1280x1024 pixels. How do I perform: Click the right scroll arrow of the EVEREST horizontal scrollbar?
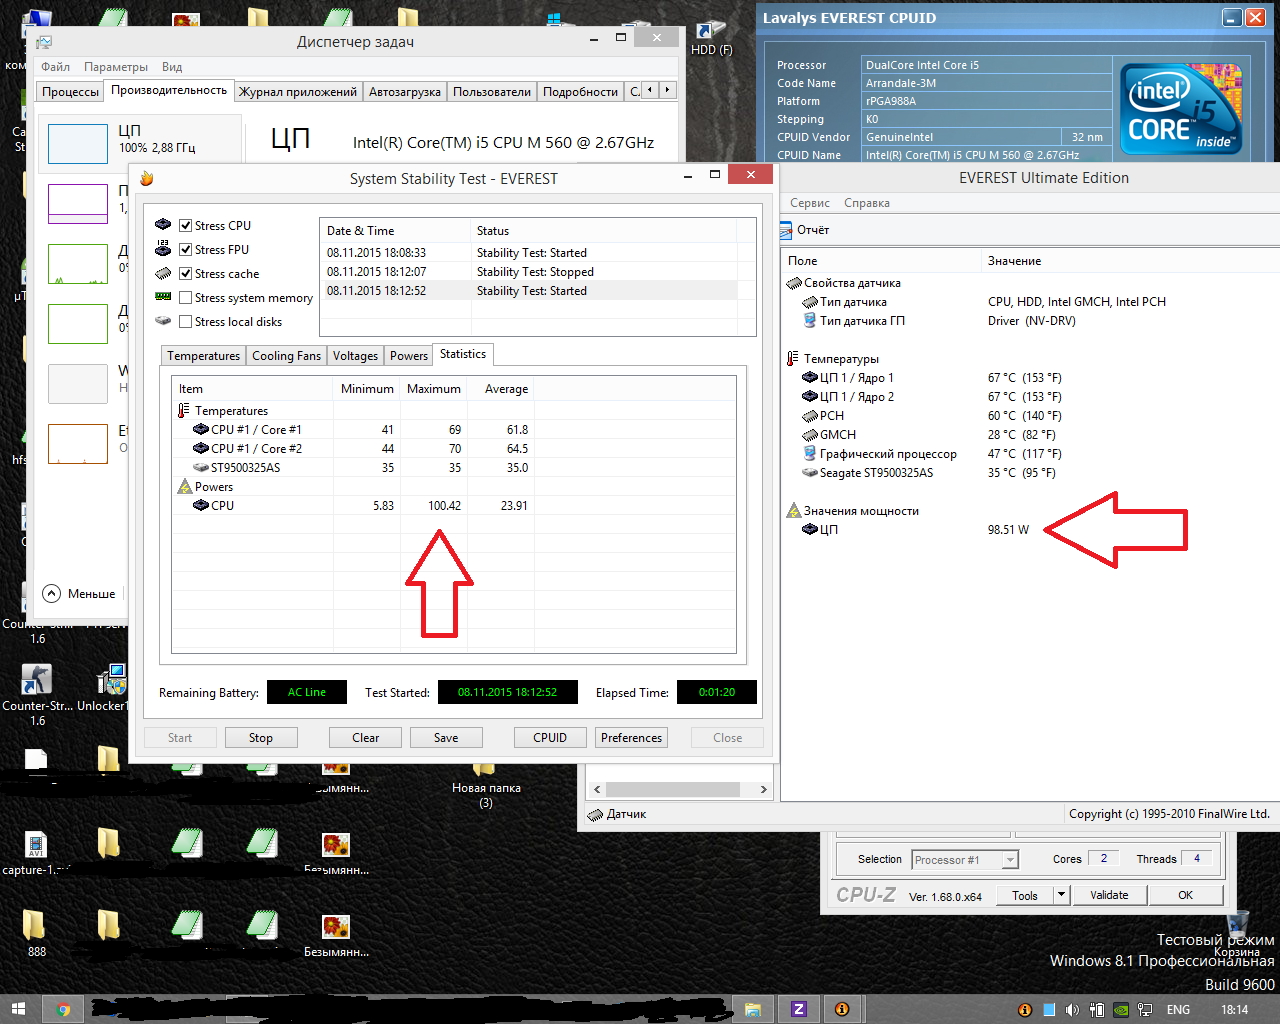(763, 789)
